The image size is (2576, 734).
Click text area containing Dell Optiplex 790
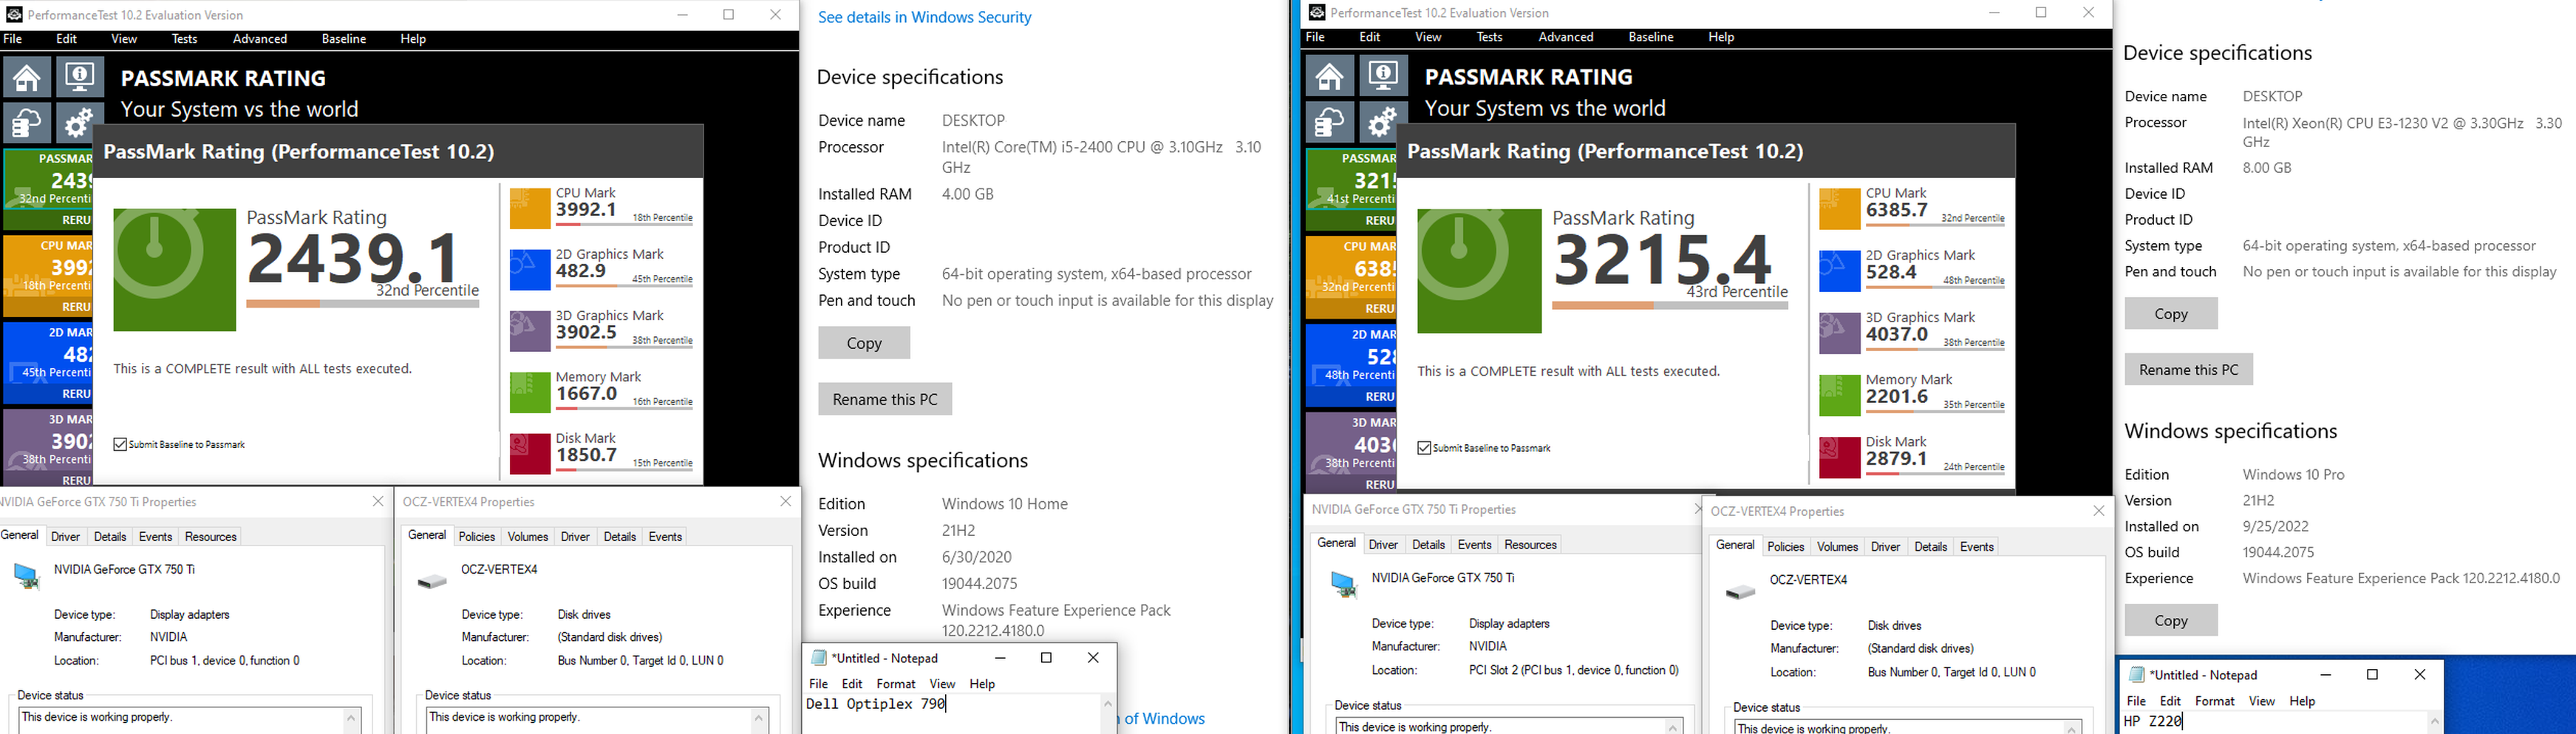(x=951, y=714)
